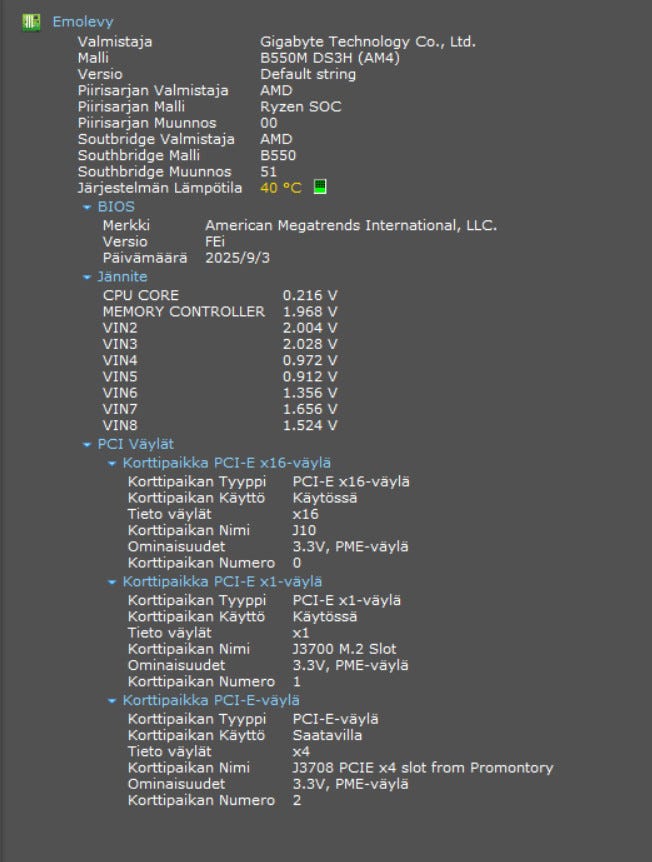The height and width of the screenshot is (862, 652).
Task: Click the Soutbridge Valmistaja label
Action: (156, 139)
